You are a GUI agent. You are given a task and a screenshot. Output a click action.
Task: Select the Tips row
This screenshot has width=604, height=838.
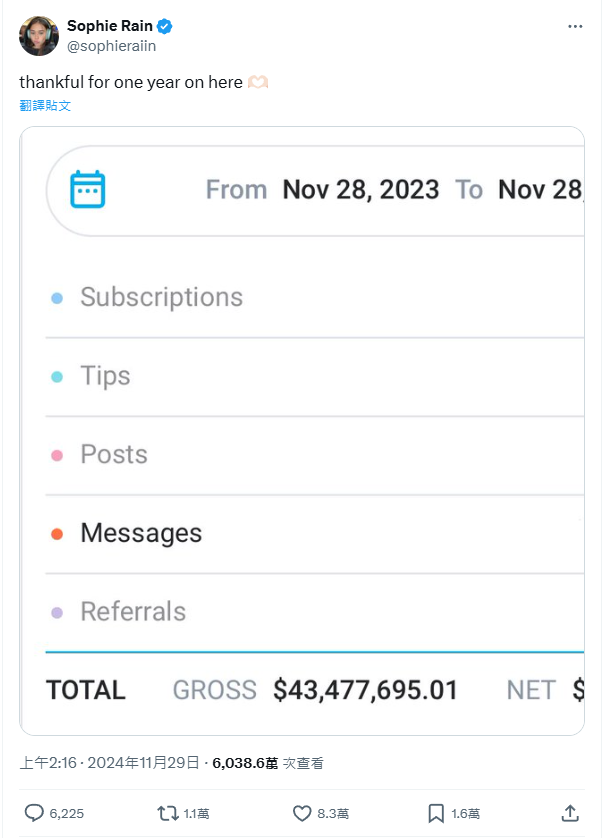pos(314,376)
